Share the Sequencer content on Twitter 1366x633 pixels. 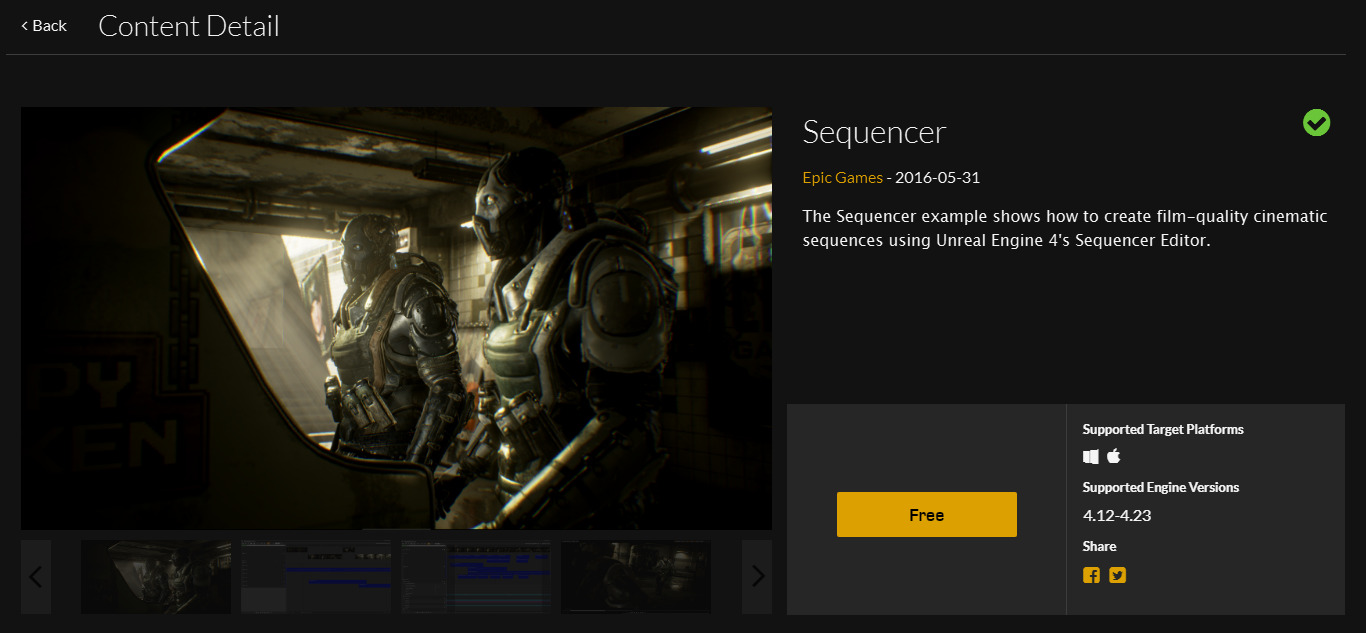pos(1117,575)
